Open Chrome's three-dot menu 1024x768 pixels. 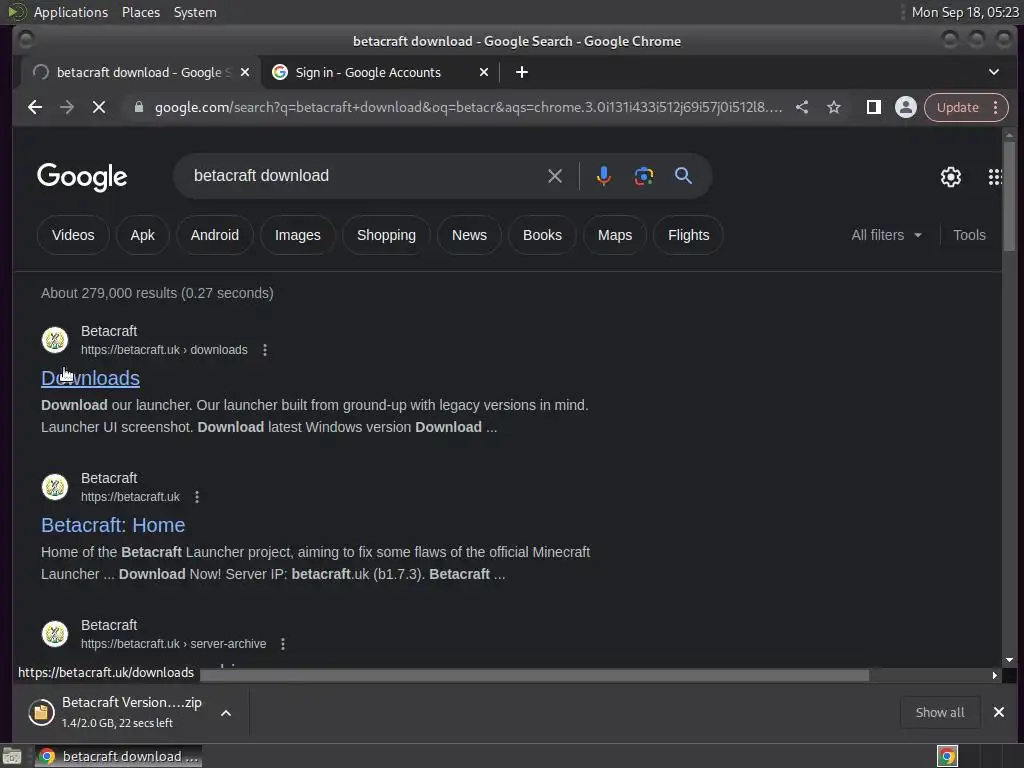[x=995, y=107]
